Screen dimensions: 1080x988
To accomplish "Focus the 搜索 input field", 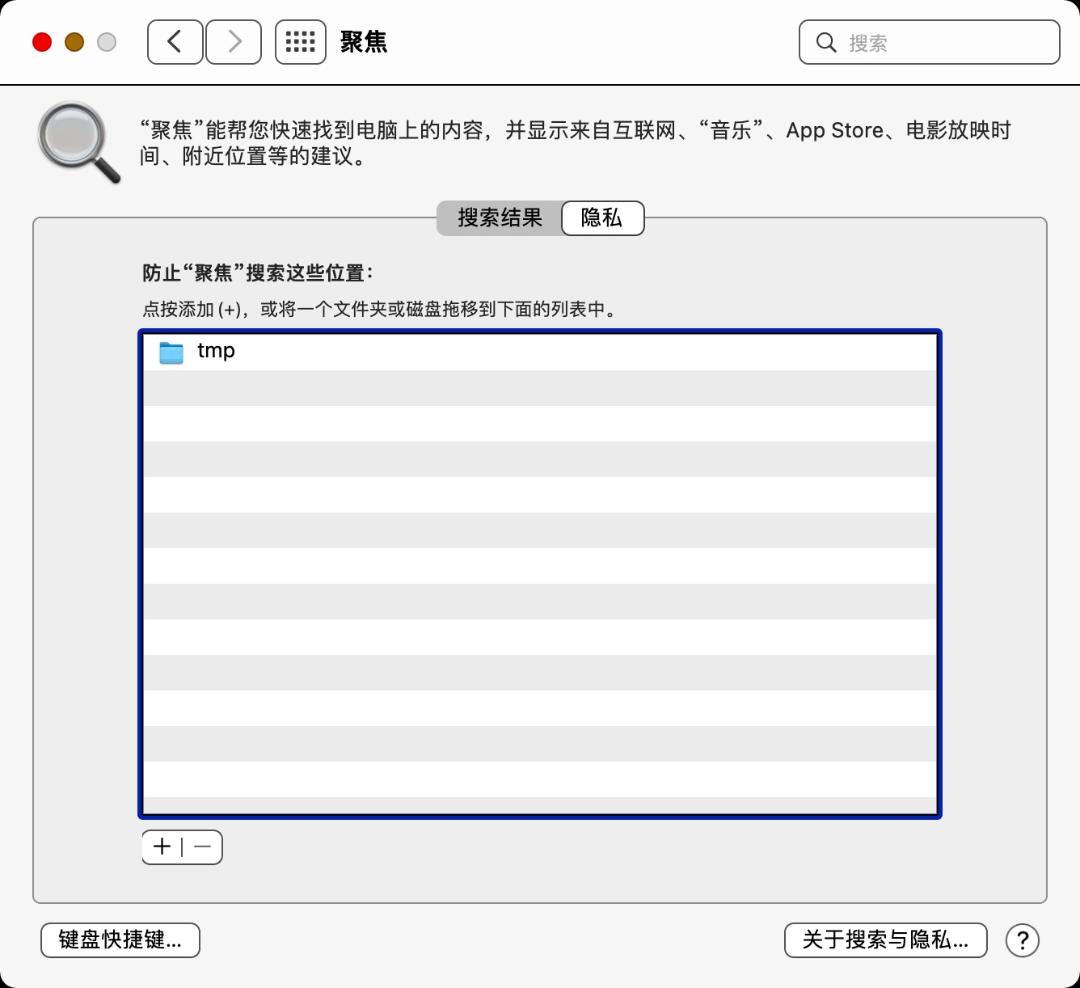I will [945, 43].
